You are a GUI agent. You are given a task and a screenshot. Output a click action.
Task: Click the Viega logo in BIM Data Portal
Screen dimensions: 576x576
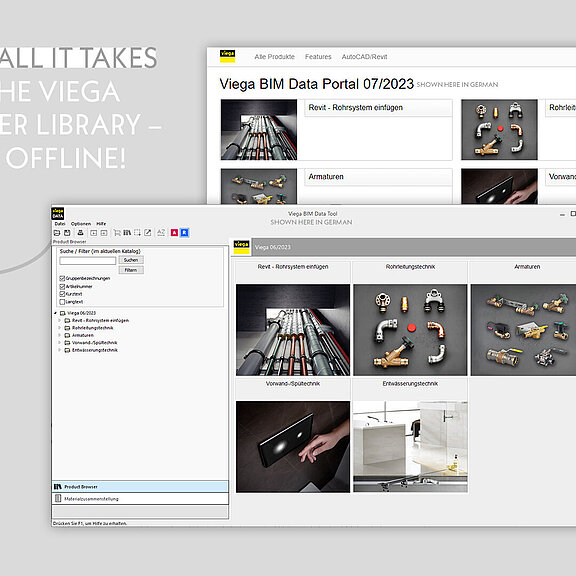point(227,56)
